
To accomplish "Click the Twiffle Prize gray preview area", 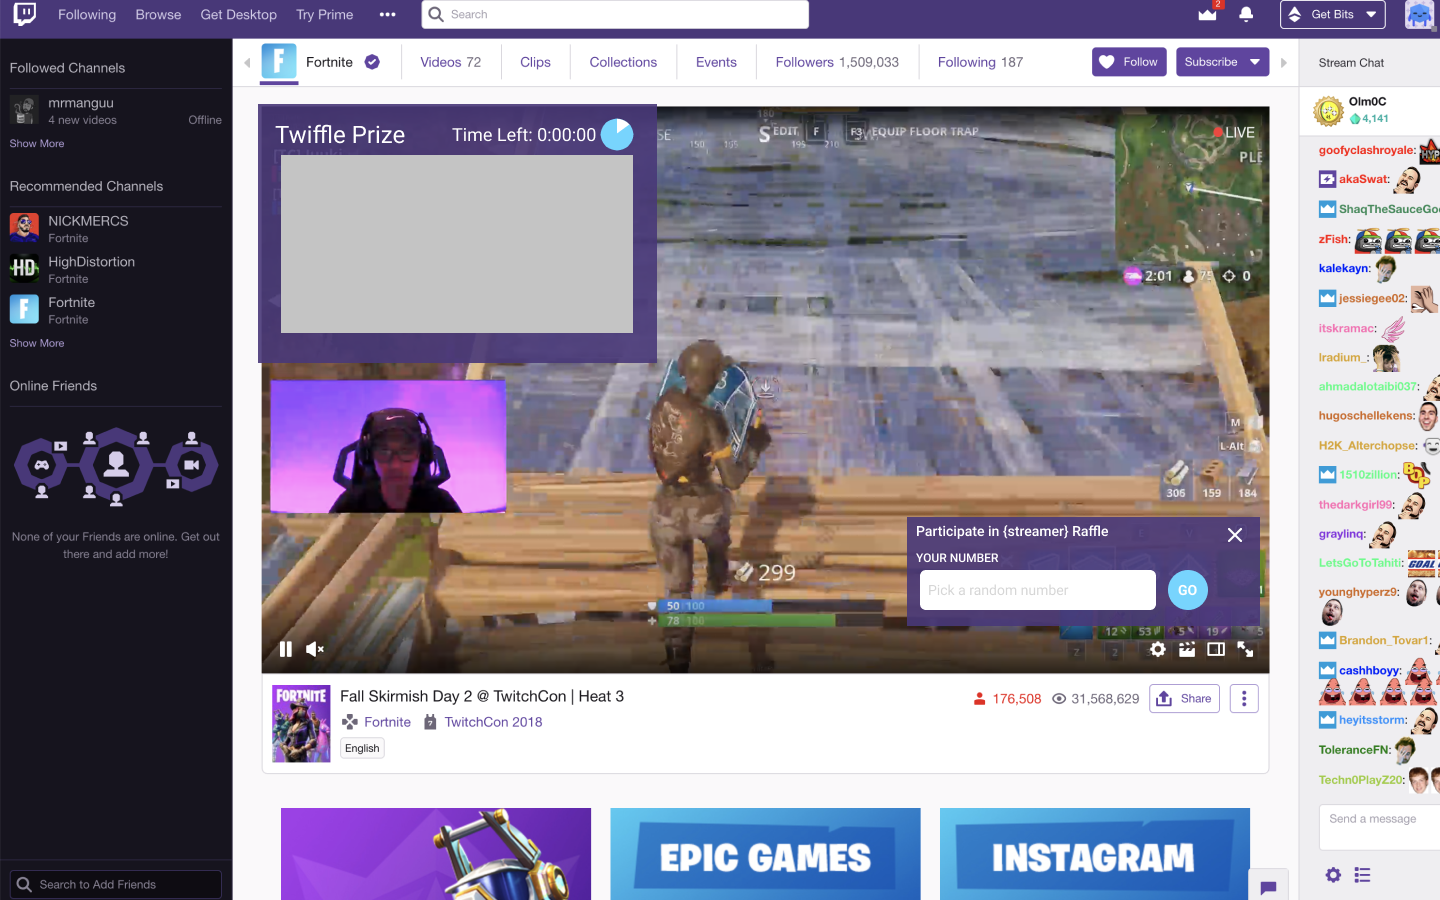I will (x=457, y=244).
